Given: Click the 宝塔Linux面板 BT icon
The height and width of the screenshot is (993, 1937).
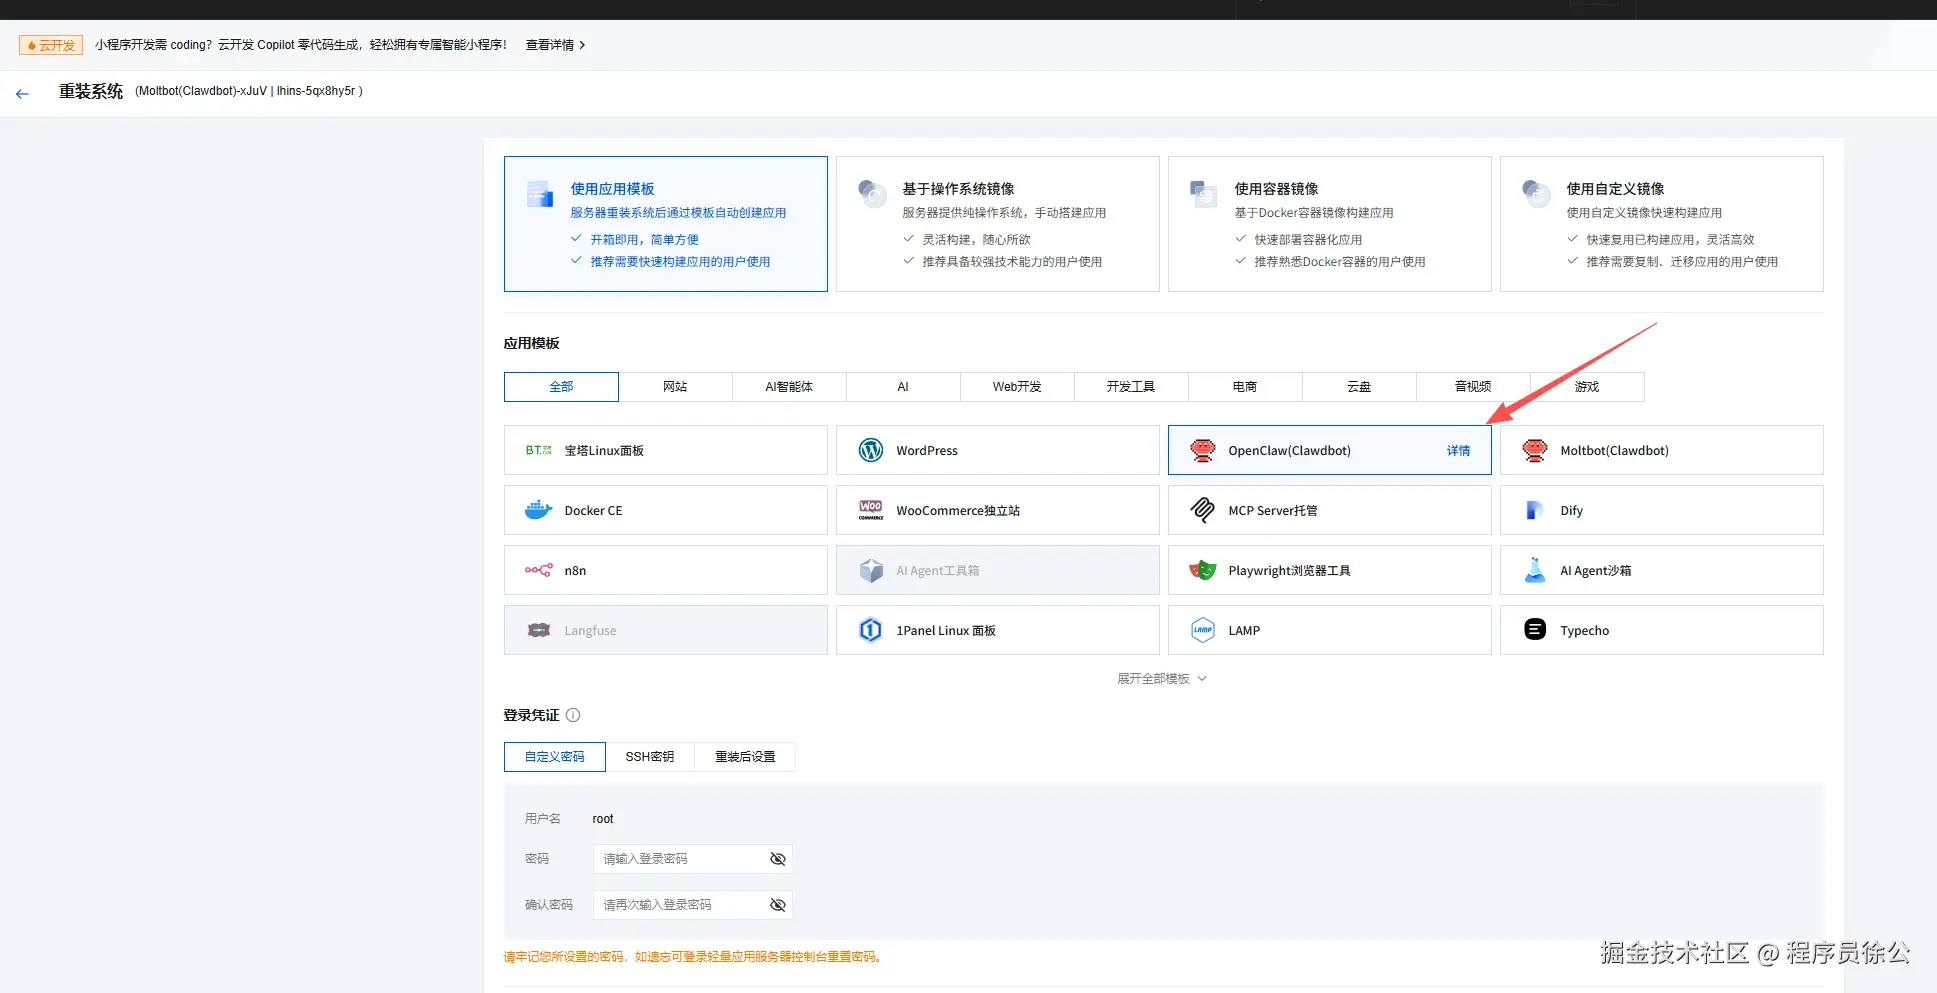Looking at the screenshot, I should (539, 451).
